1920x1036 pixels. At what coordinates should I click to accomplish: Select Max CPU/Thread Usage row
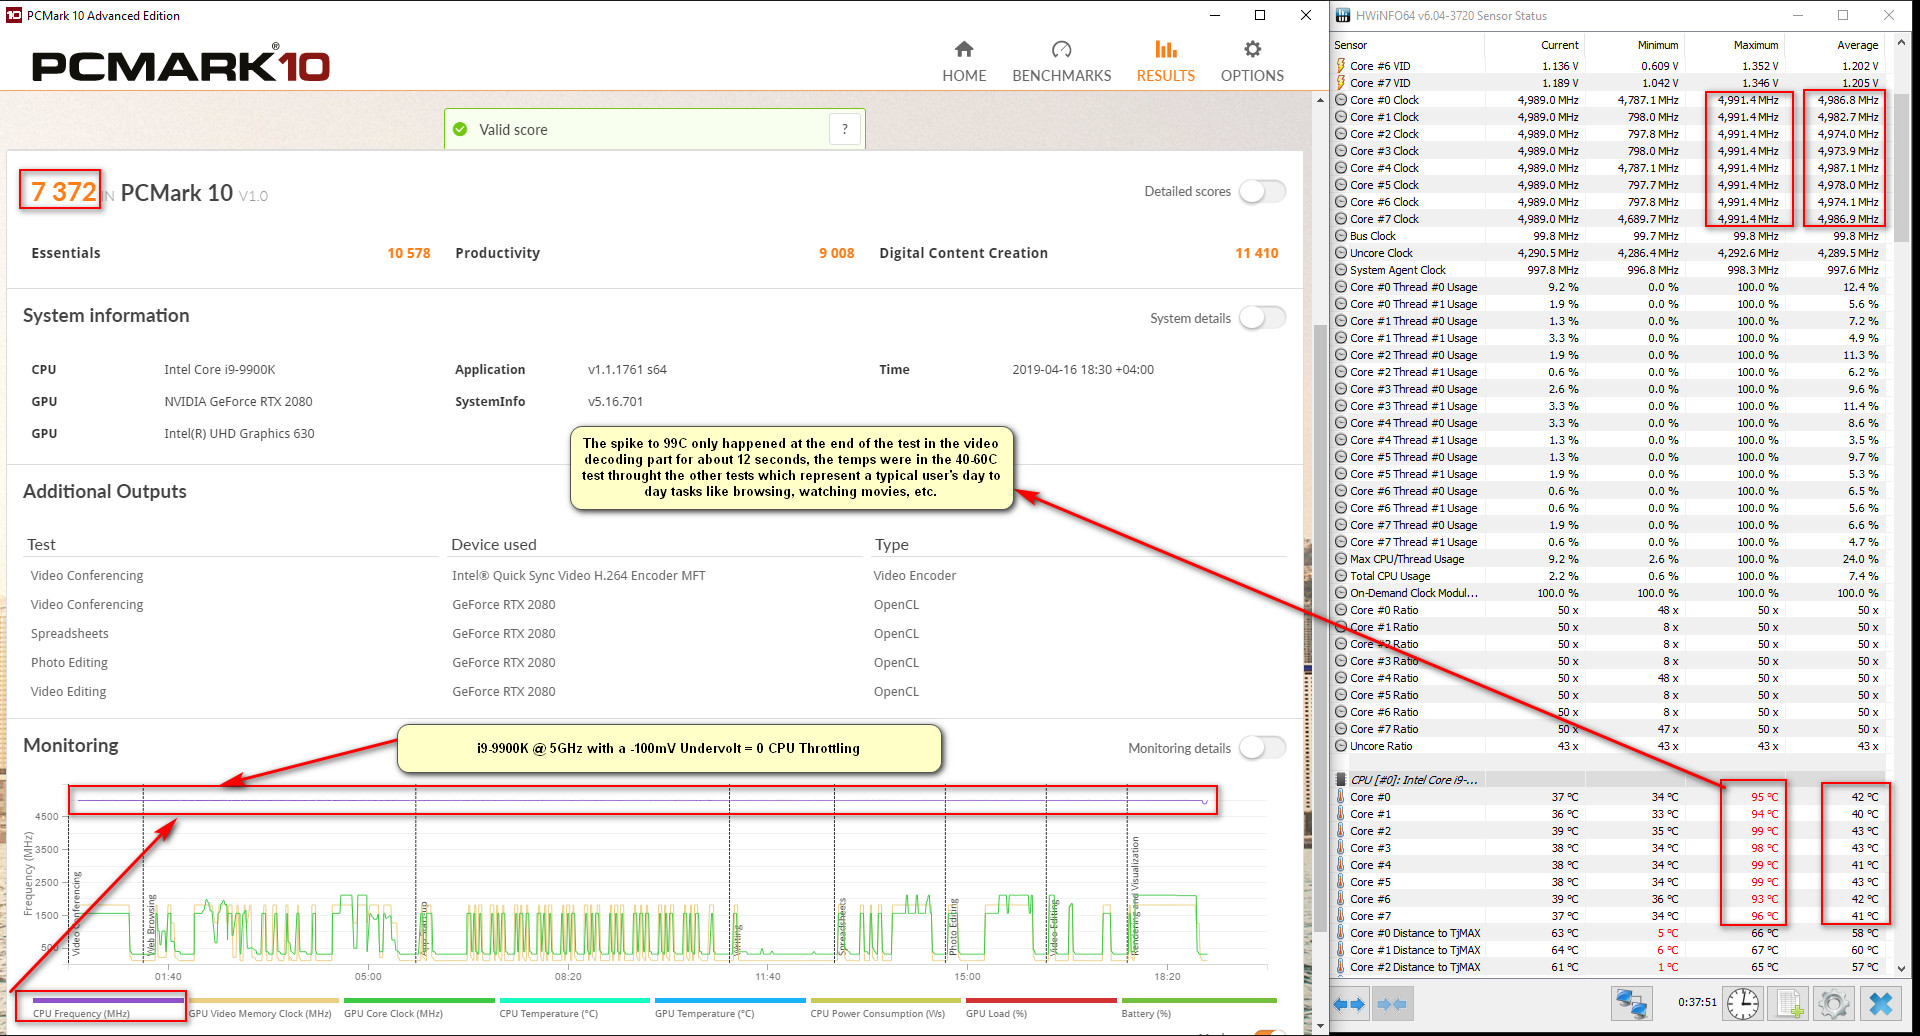pyautogui.click(x=1607, y=559)
